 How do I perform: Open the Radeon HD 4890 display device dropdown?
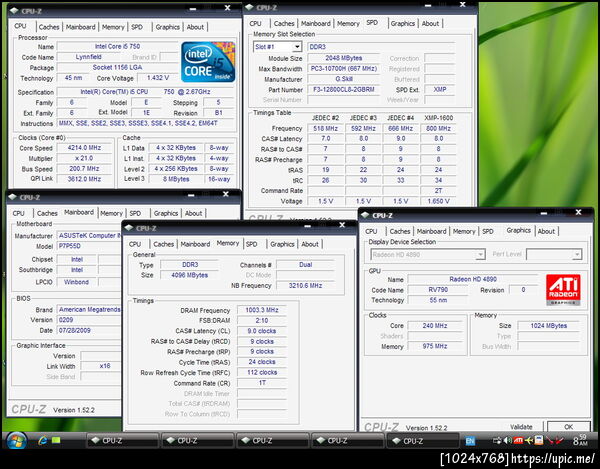tap(480, 254)
